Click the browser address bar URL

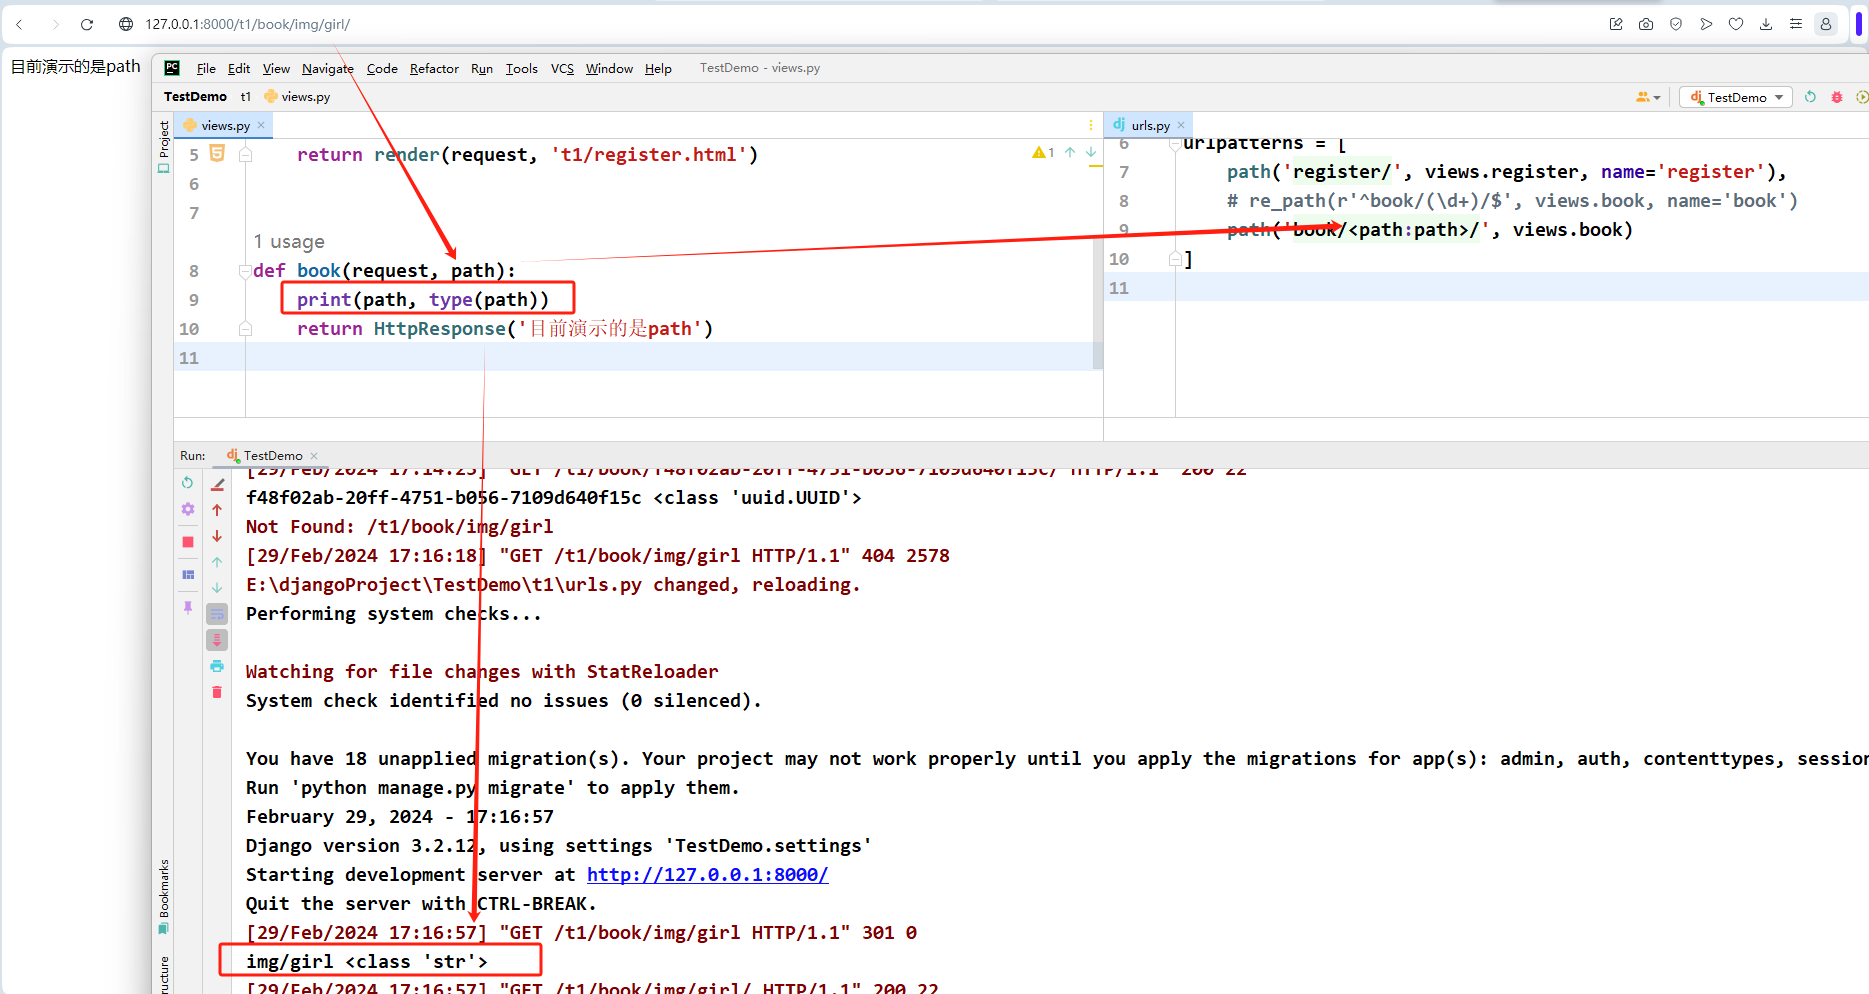click(247, 24)
